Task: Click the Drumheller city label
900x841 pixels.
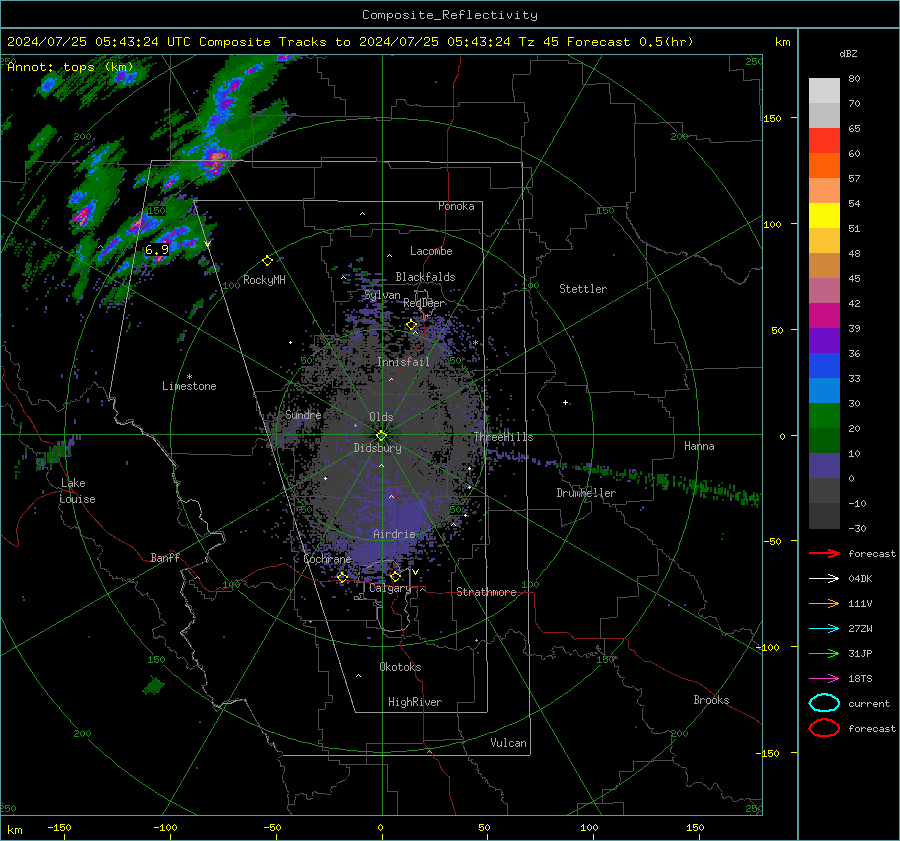Action: pyautogui.click(x=586, y=493)
